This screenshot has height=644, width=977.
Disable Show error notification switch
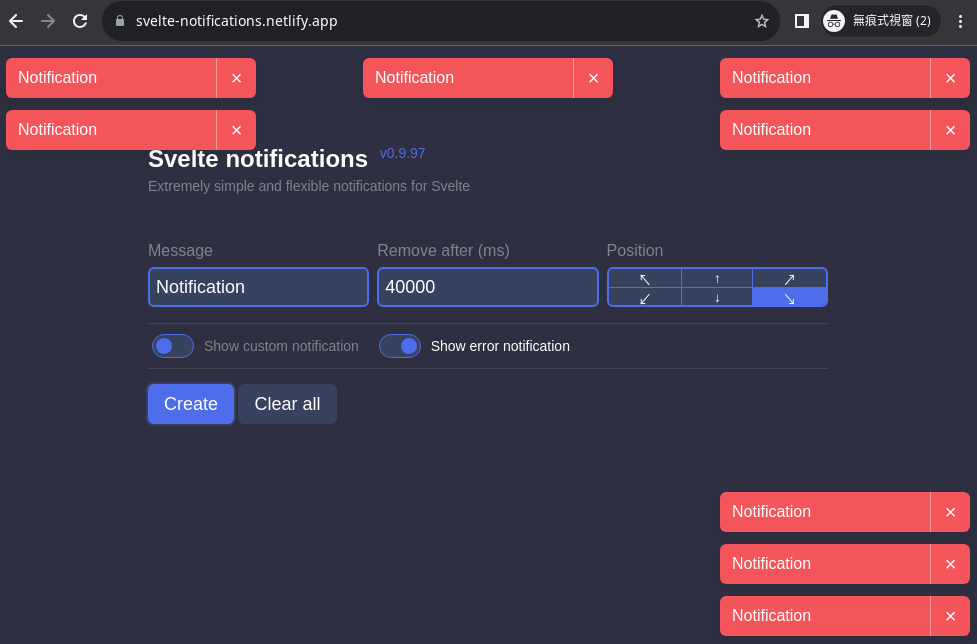399,346
